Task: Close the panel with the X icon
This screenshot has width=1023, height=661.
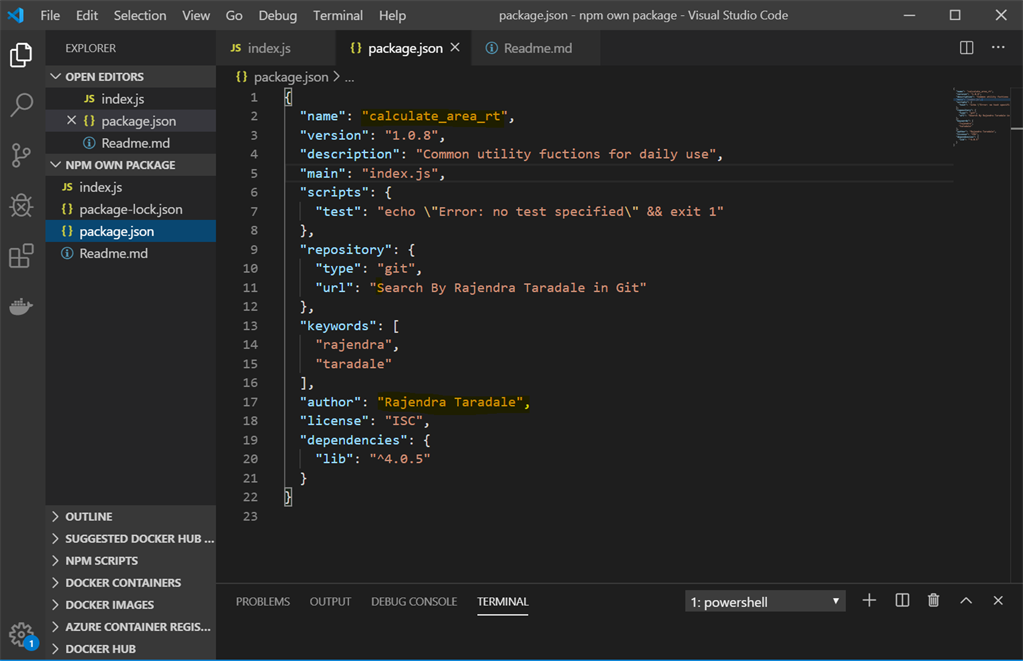Action: tap(997, 600)
